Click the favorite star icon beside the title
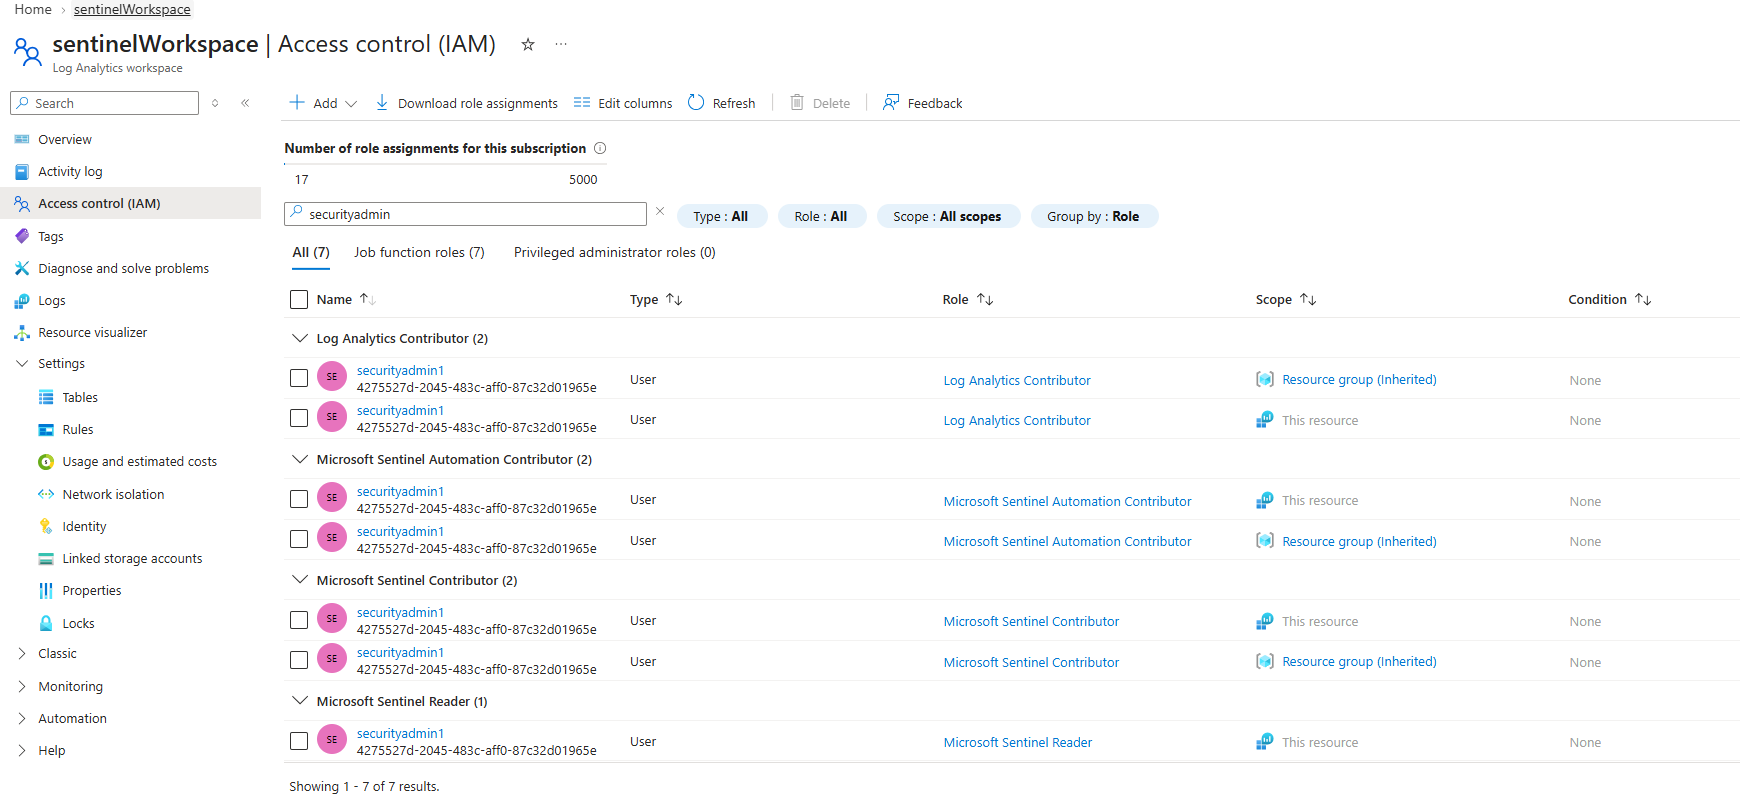 coord(528,44)
